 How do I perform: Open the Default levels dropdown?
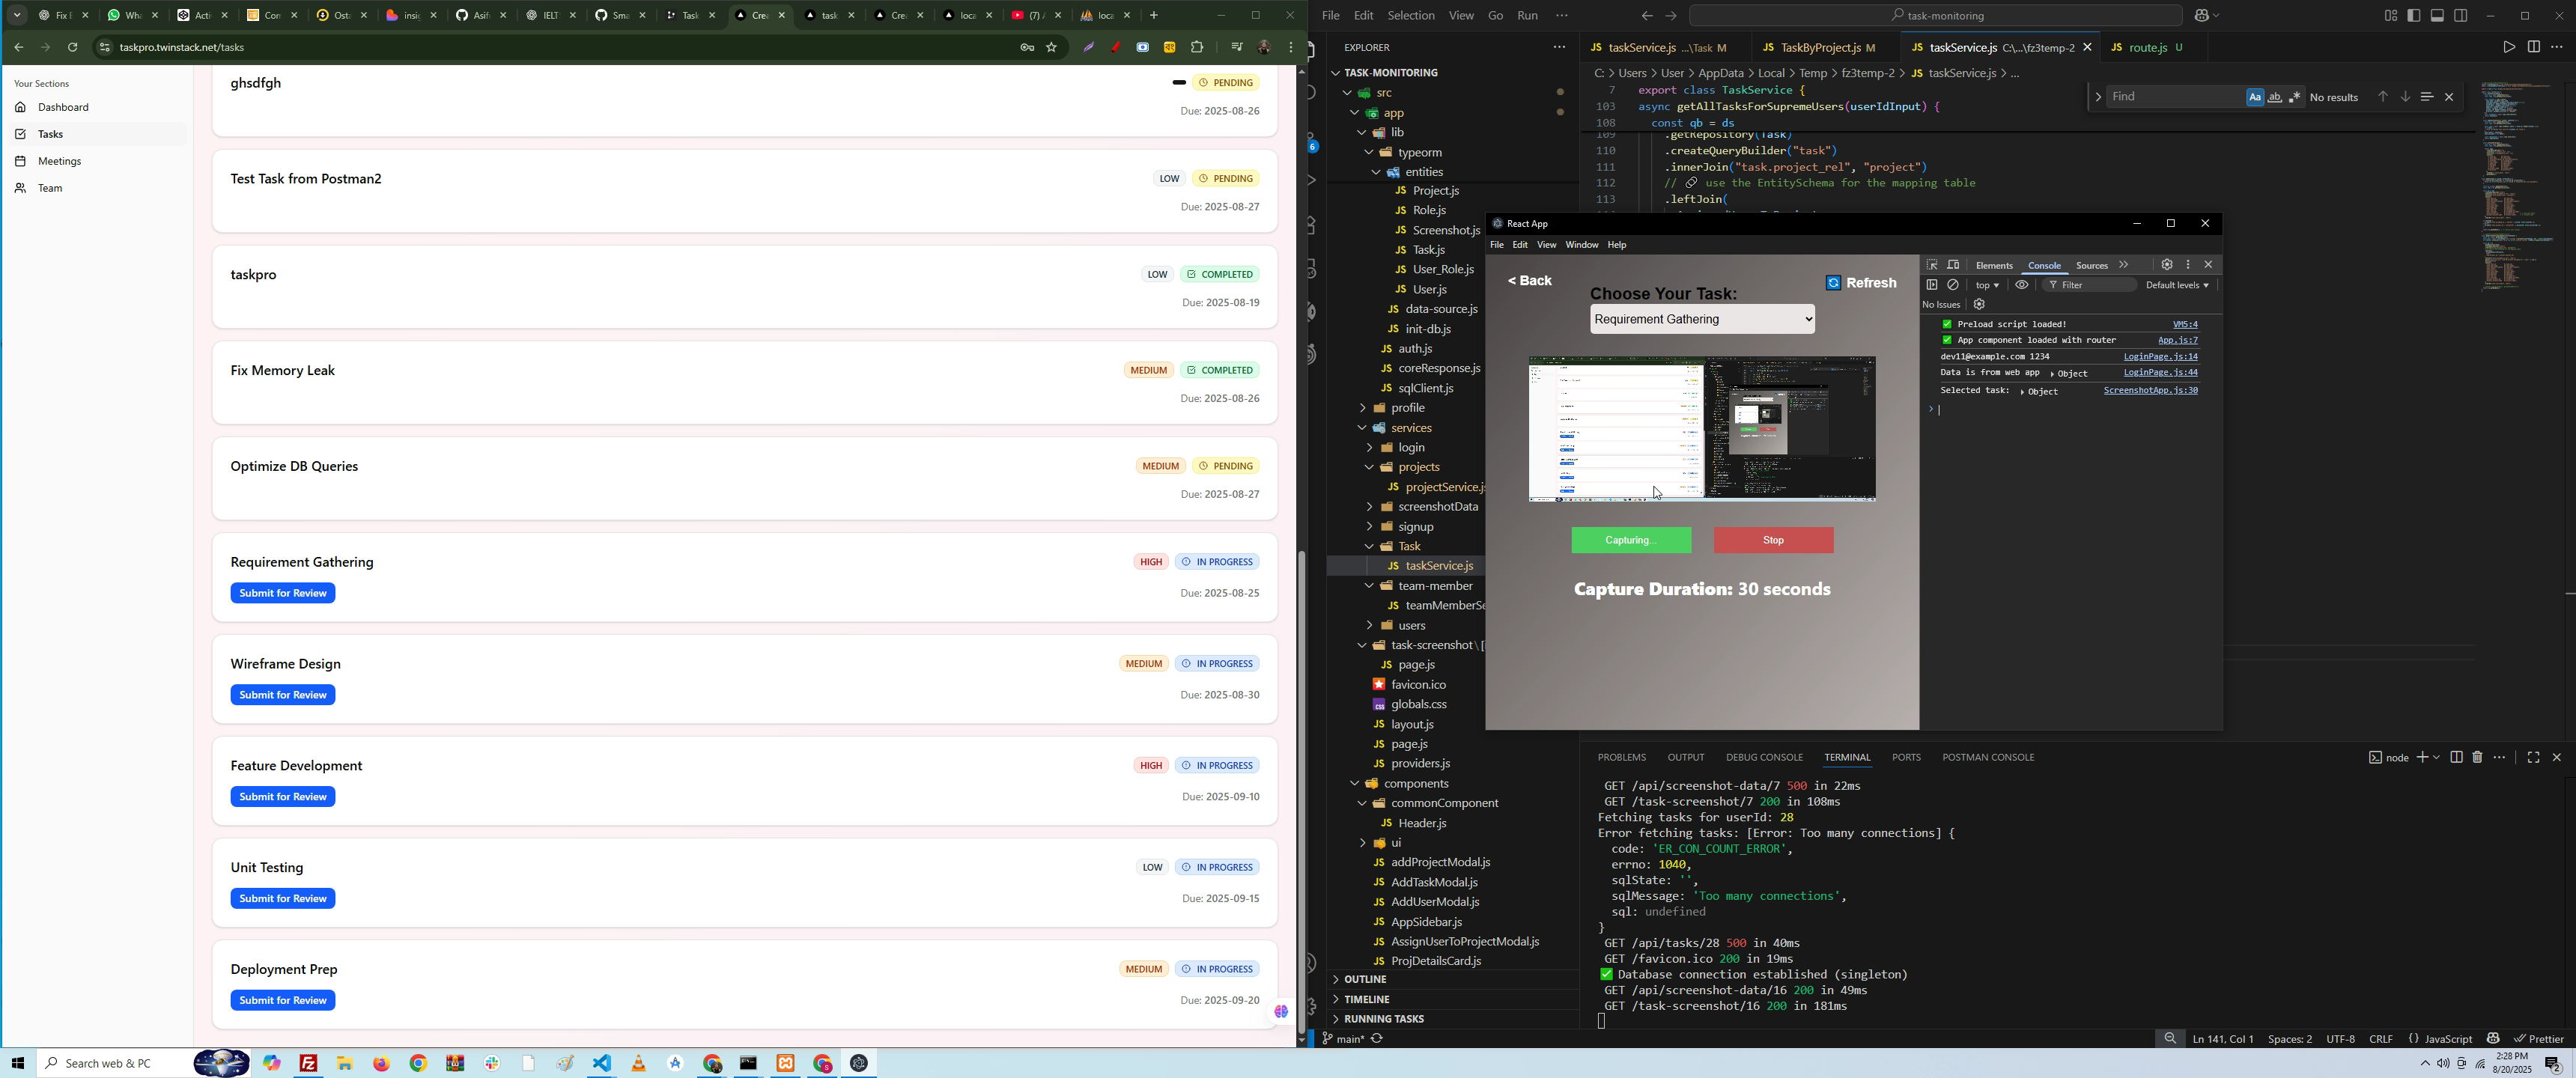(2177, 285)
